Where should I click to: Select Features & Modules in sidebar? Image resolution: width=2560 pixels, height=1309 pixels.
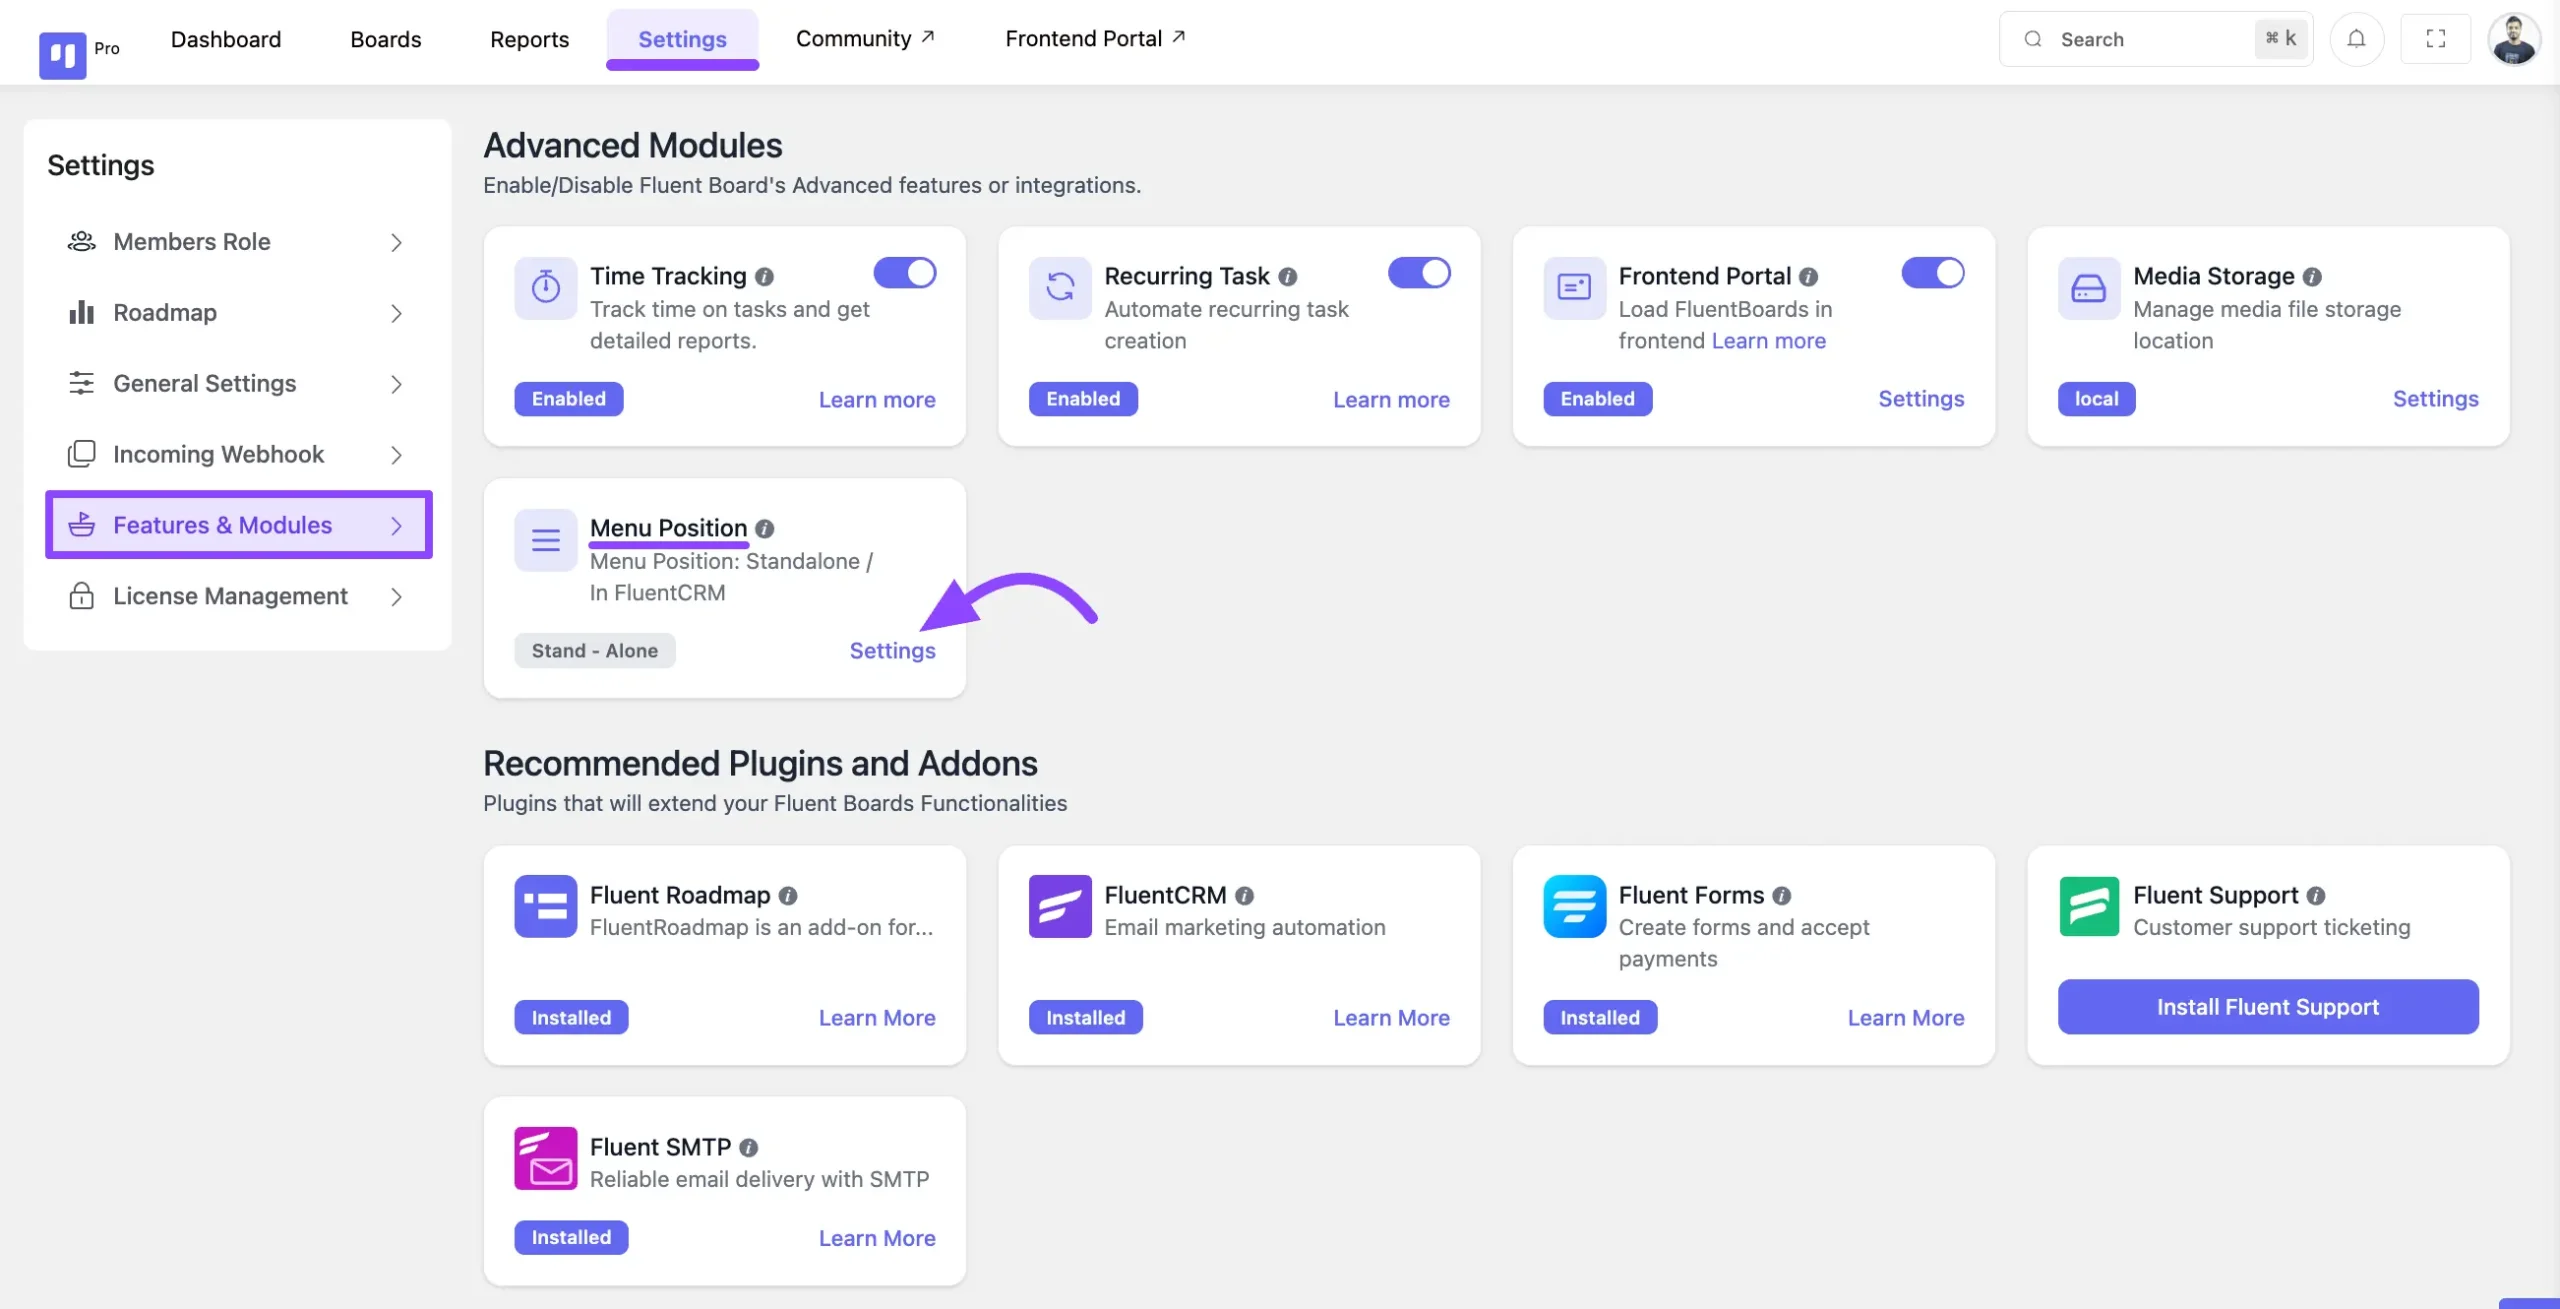(239, 525)
